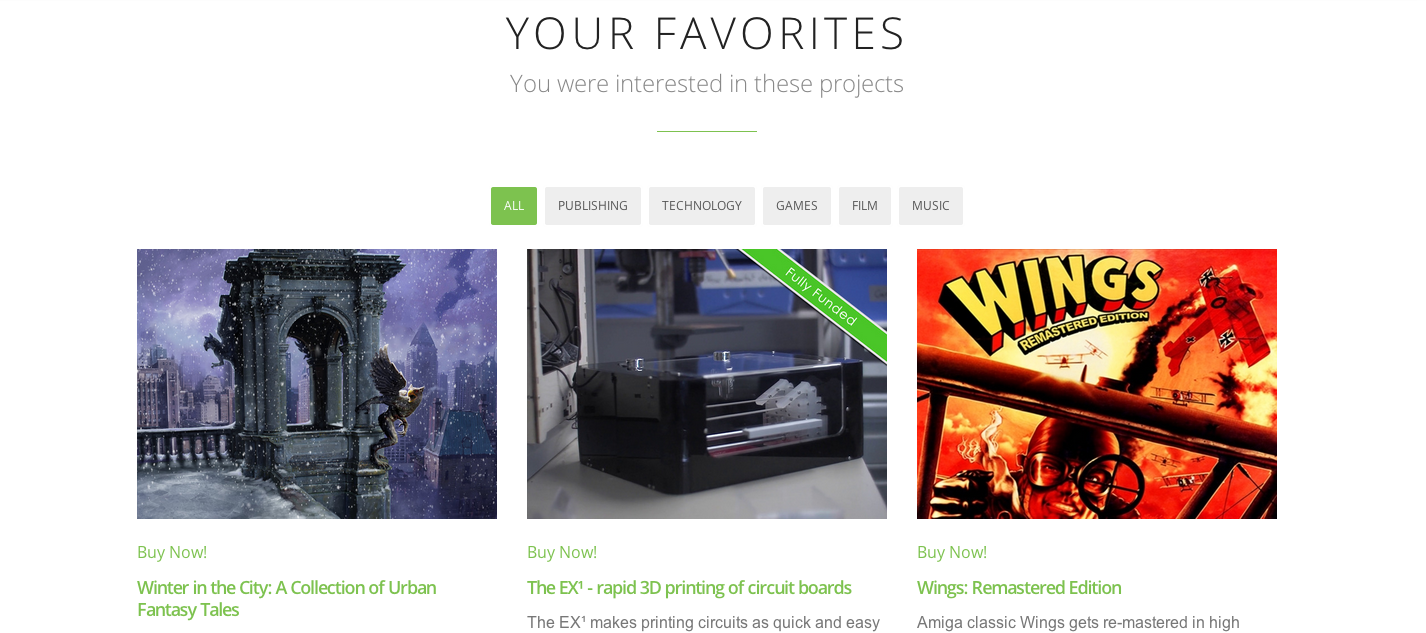Click the YOUR FAVORITES heading
The image size is (1426, 633).
[x=706, y=32]
